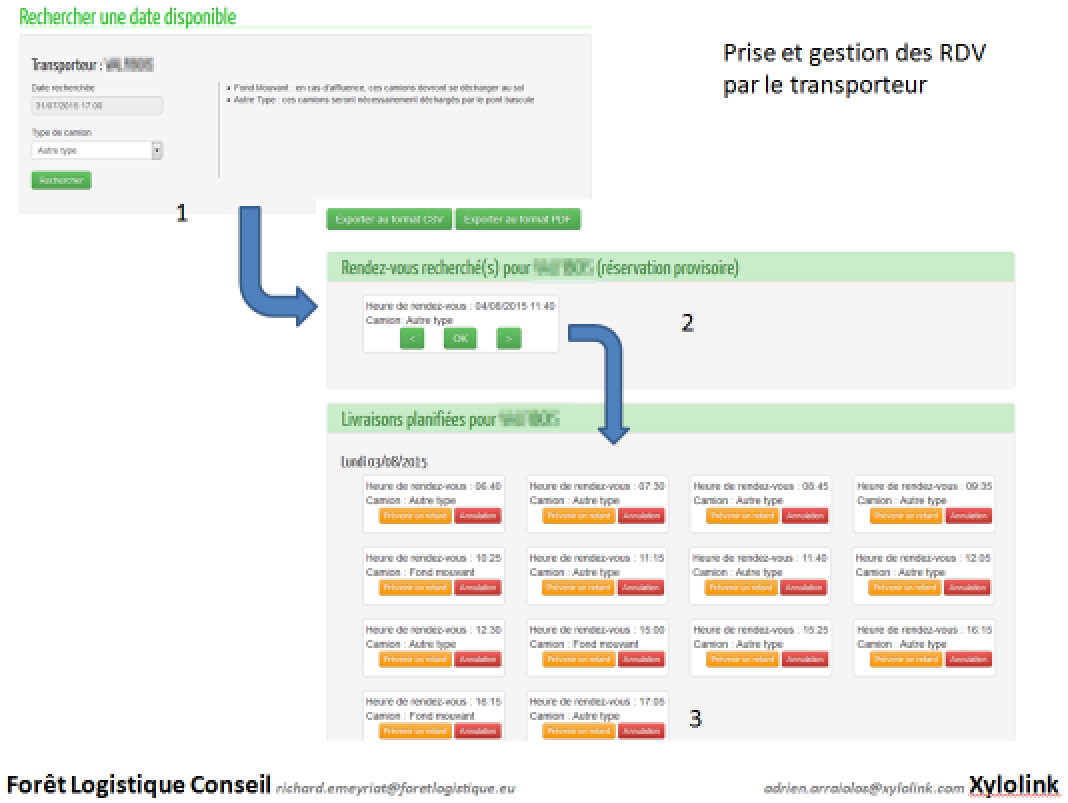Open the richard.emeyriat email link
This screenshot has width=1068, height=803.
point(396,788)
